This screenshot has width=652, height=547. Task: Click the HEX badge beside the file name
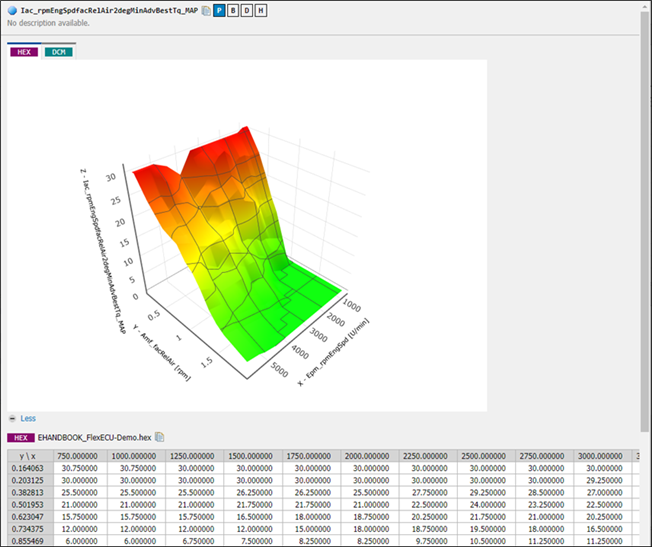[x=21, y=437]
